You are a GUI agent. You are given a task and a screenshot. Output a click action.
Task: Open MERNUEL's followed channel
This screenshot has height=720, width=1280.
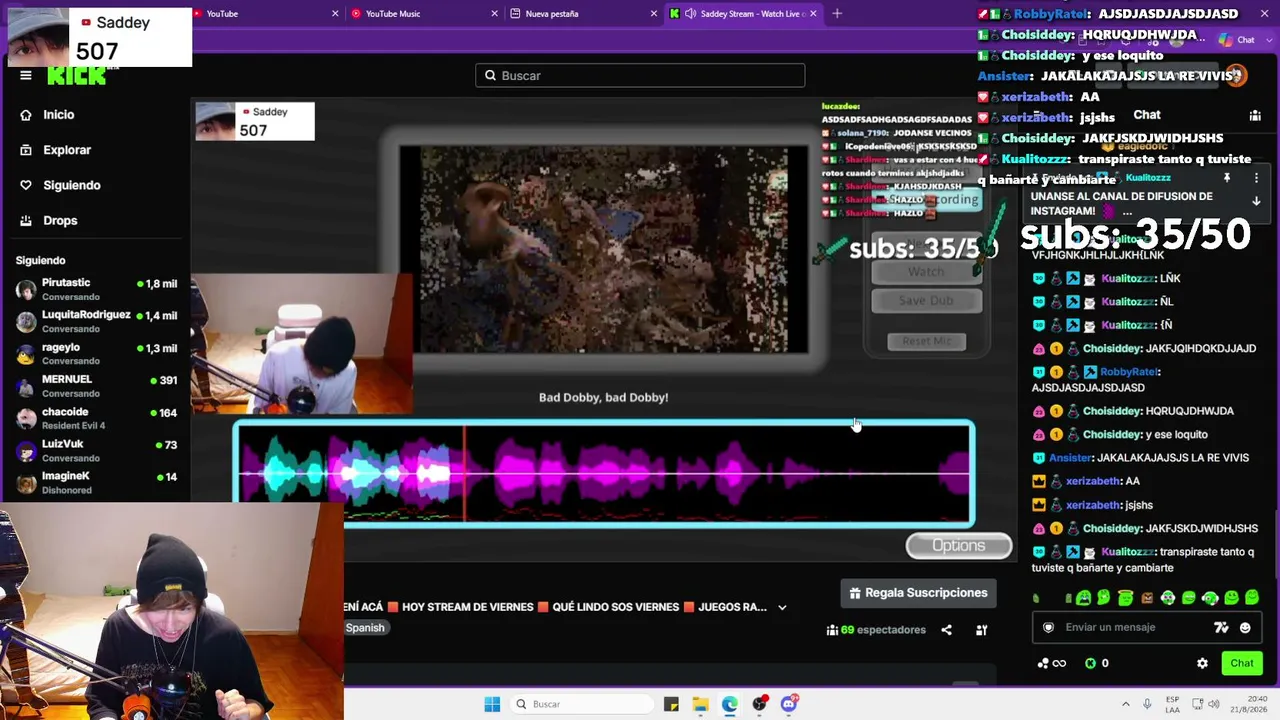[96, 386]
